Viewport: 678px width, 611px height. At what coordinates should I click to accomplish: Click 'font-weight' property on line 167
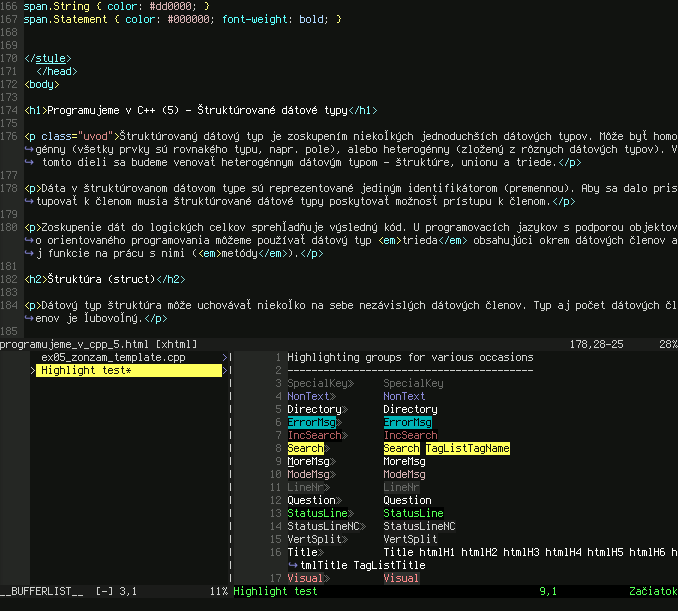click(254, 19)
